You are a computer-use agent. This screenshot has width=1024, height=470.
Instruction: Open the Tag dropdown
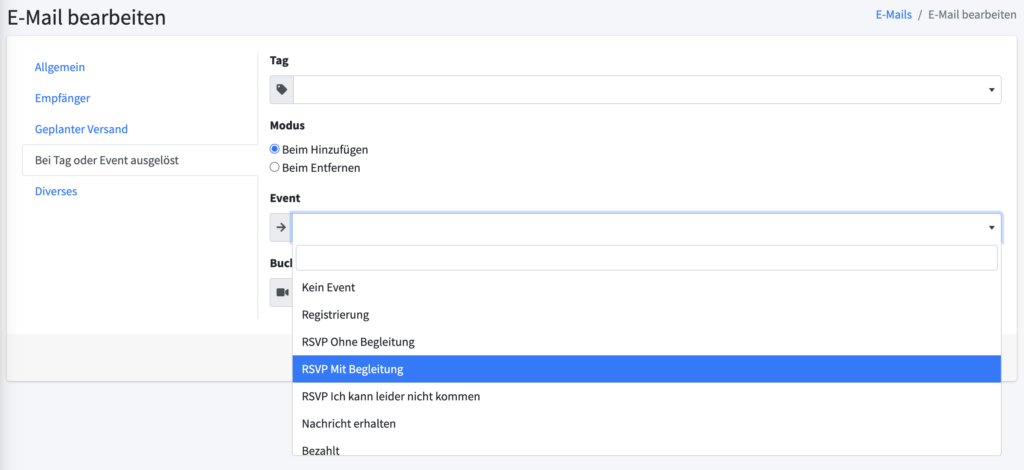point(646,90)
